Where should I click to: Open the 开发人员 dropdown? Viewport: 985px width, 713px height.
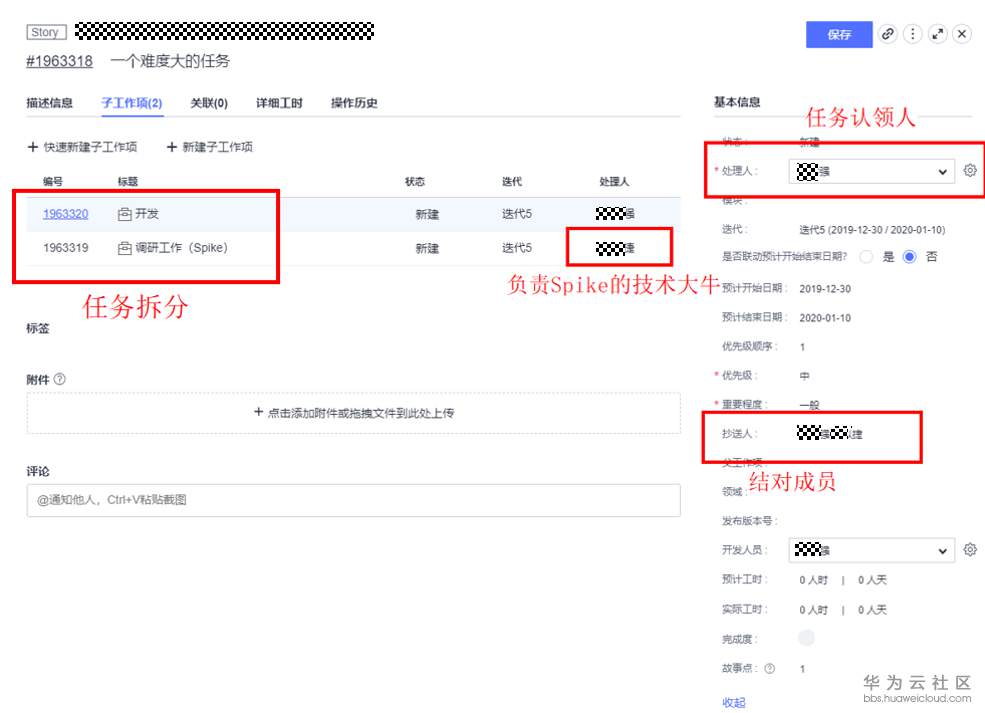pos(872,550)
